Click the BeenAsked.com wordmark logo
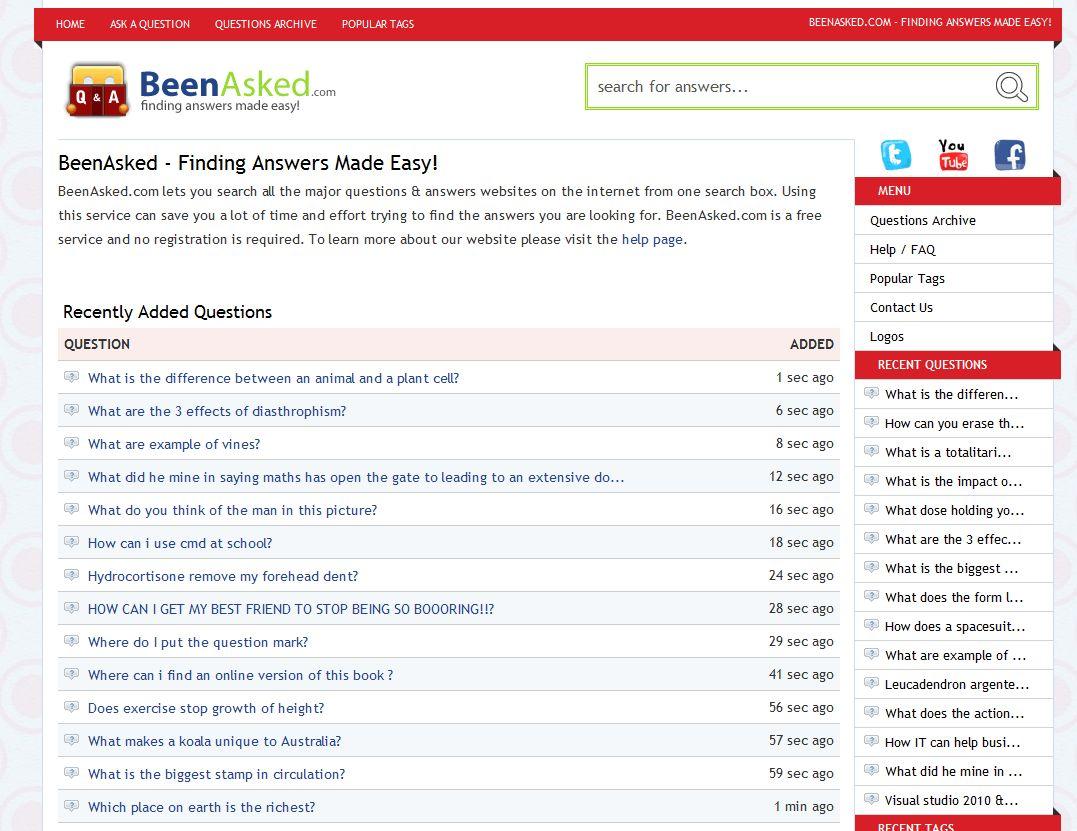Screen dimensions: 1077x831 tap(238, 90)
